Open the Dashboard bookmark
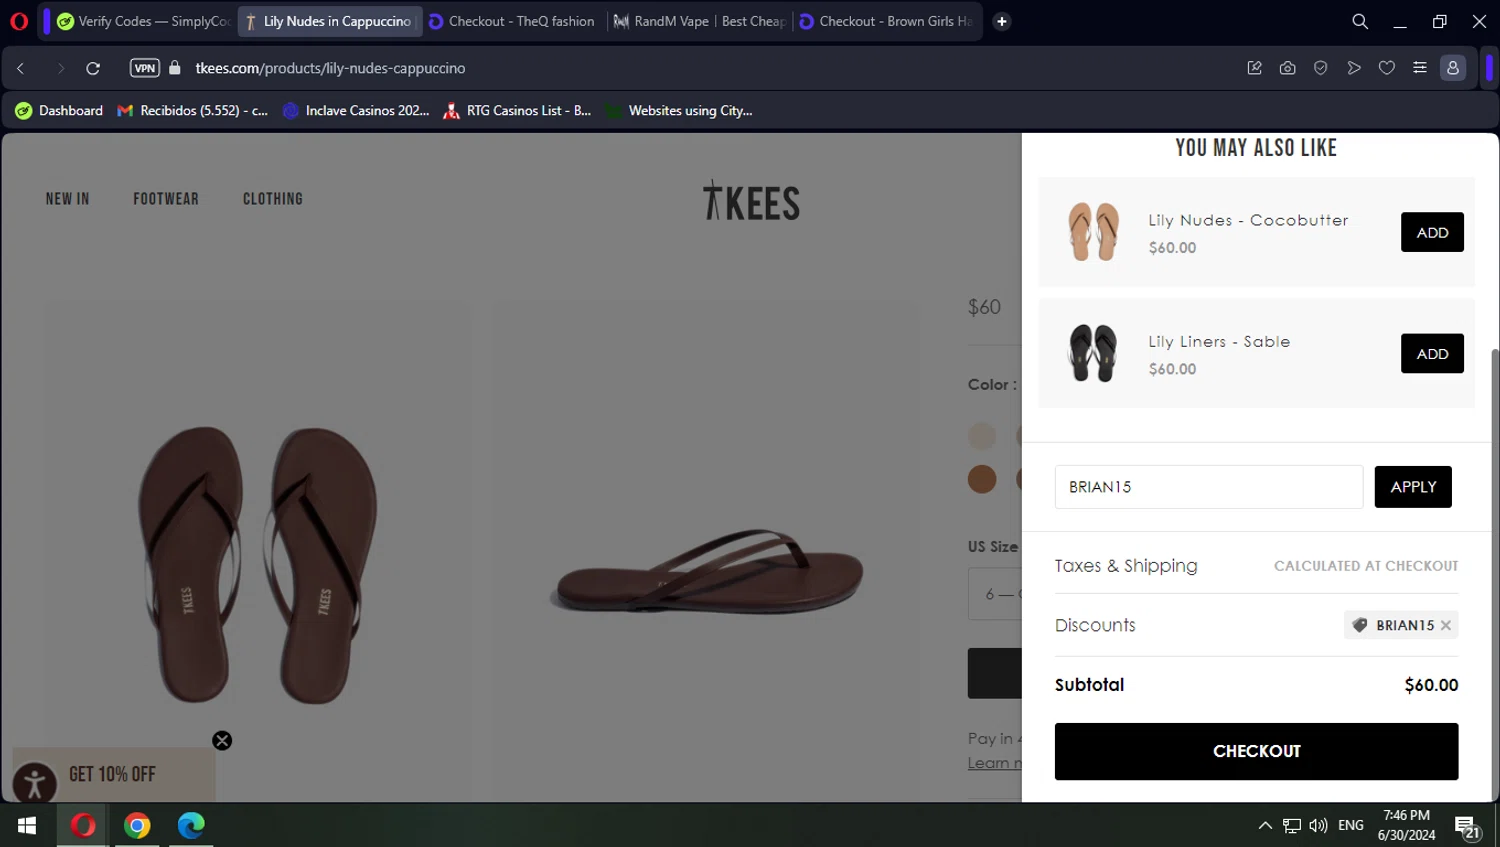This screenshot has width=1500, height=847. [59, 111]
